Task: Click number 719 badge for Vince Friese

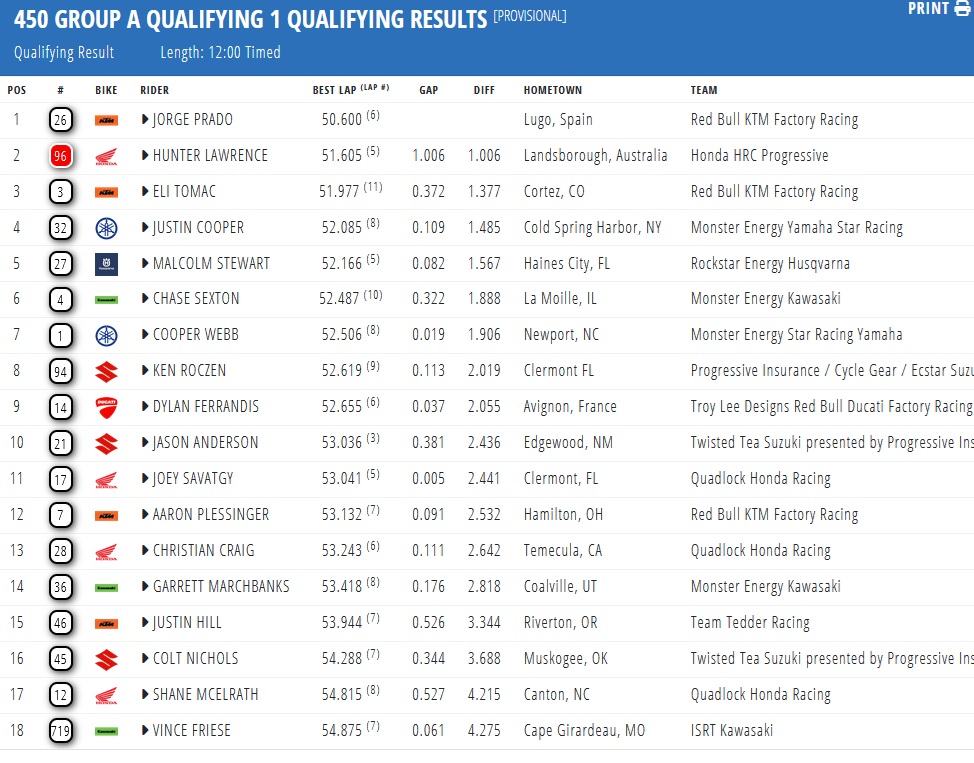Action: click(60, 731)
